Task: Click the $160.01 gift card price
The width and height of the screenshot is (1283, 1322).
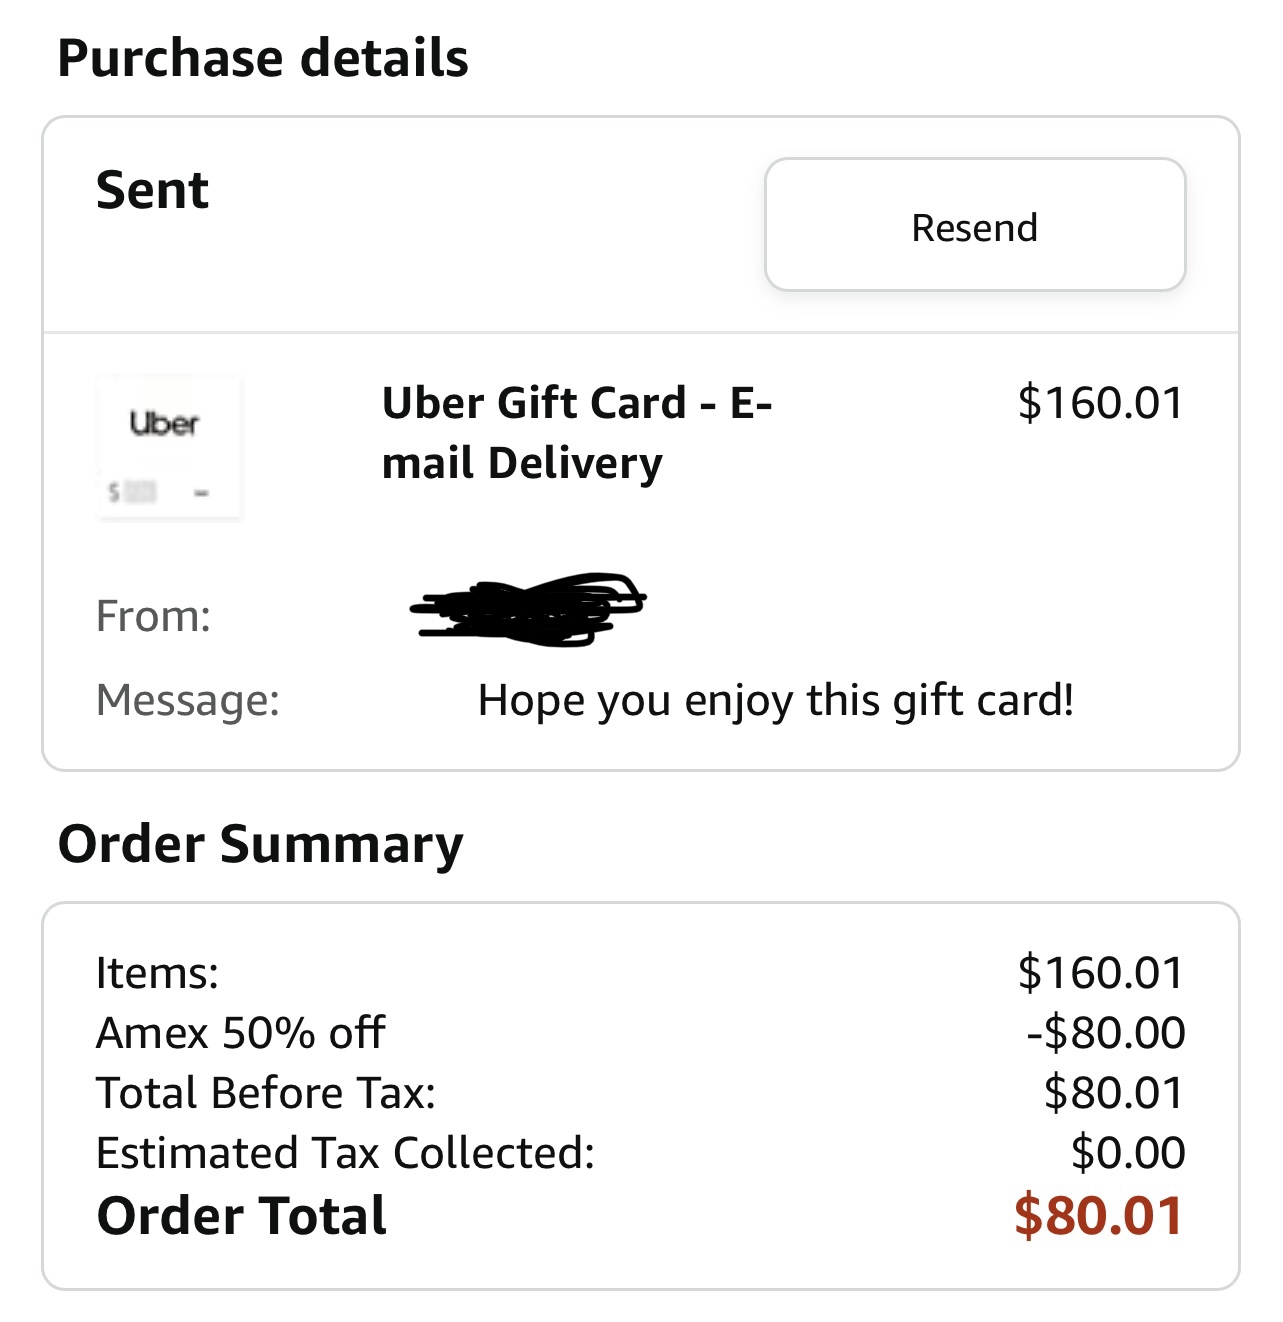Action: point(1099,402)
